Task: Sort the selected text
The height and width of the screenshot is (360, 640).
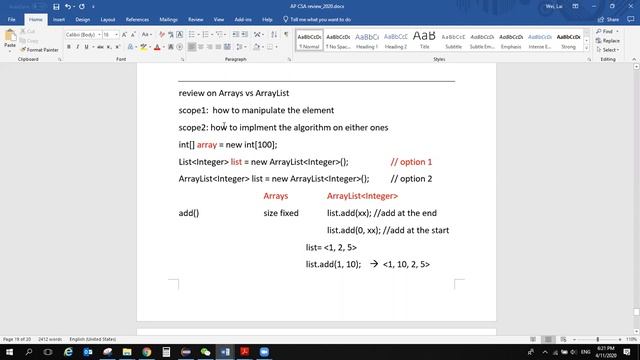Action: click(274, 35)
